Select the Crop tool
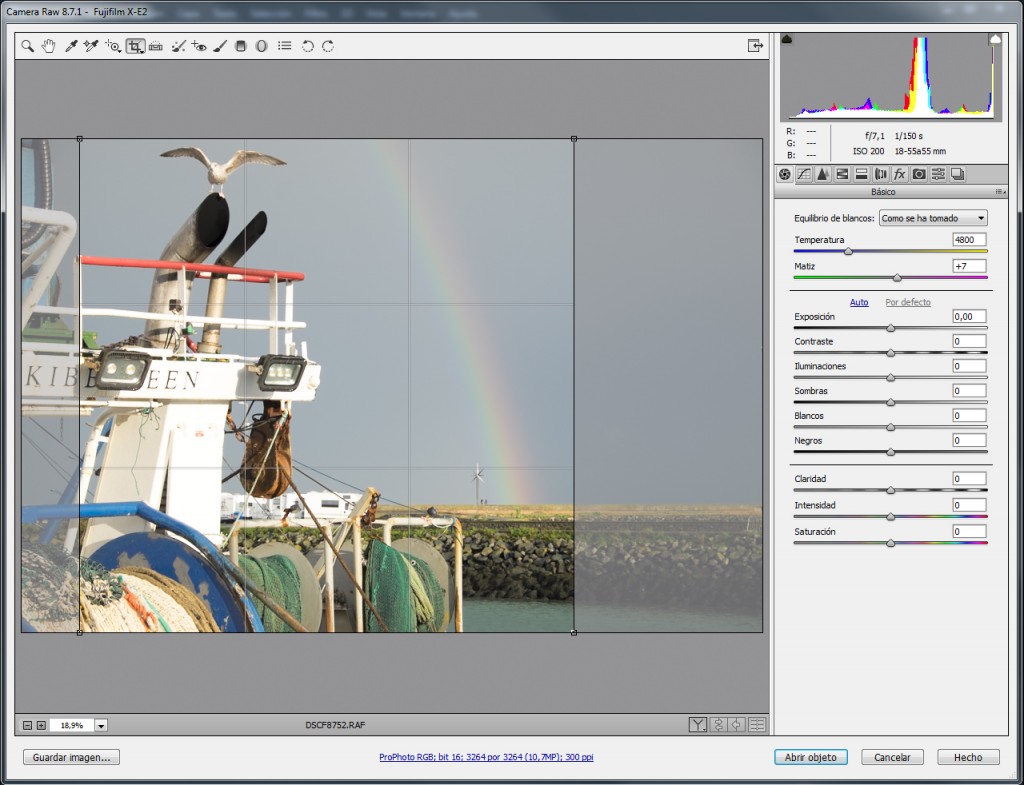 click(135, 46)
